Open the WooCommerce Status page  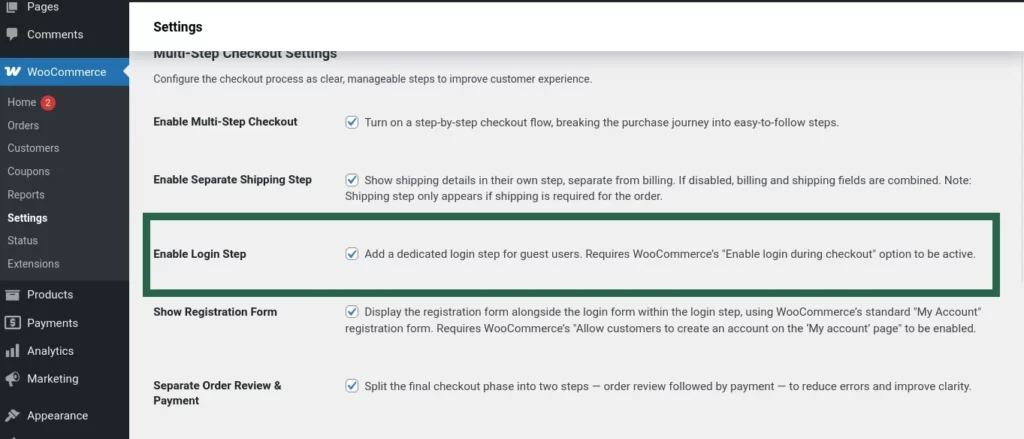click(x=22, y=241)
